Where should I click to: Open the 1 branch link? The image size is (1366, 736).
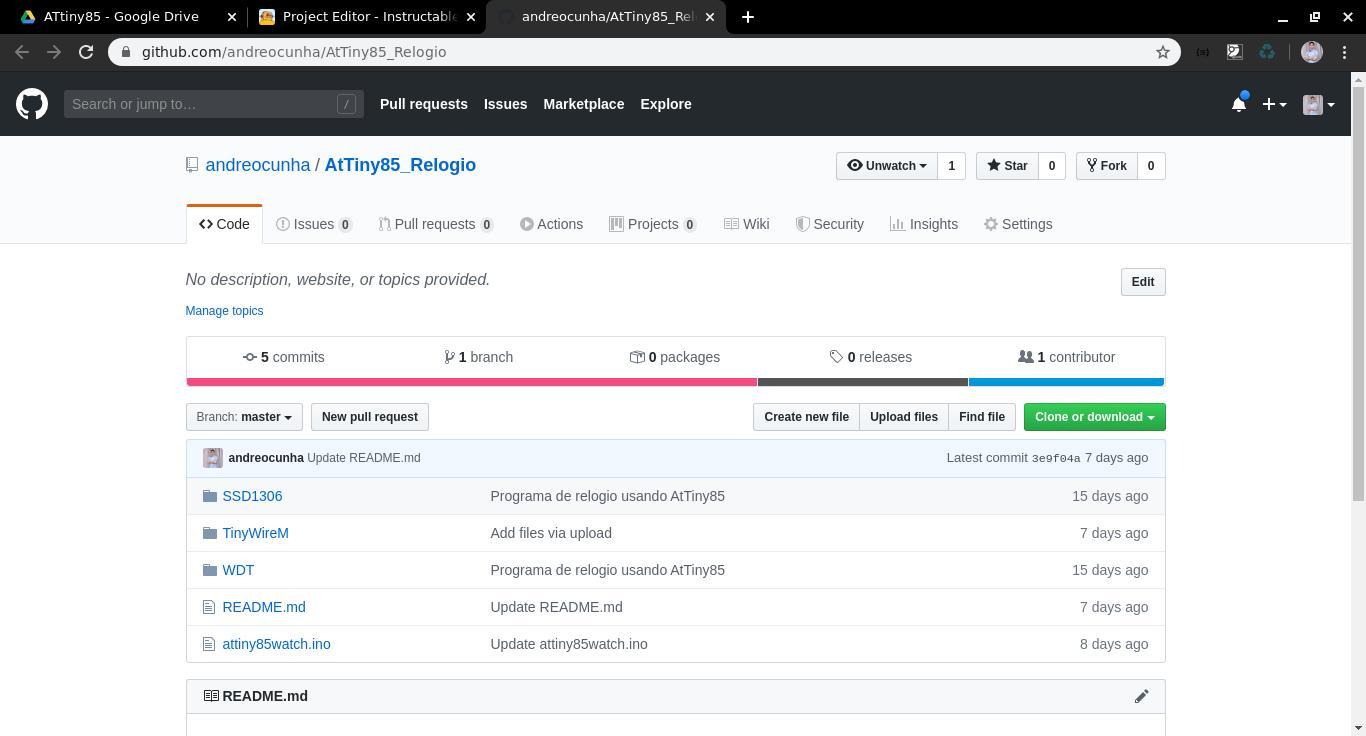[x=479, y=357]
